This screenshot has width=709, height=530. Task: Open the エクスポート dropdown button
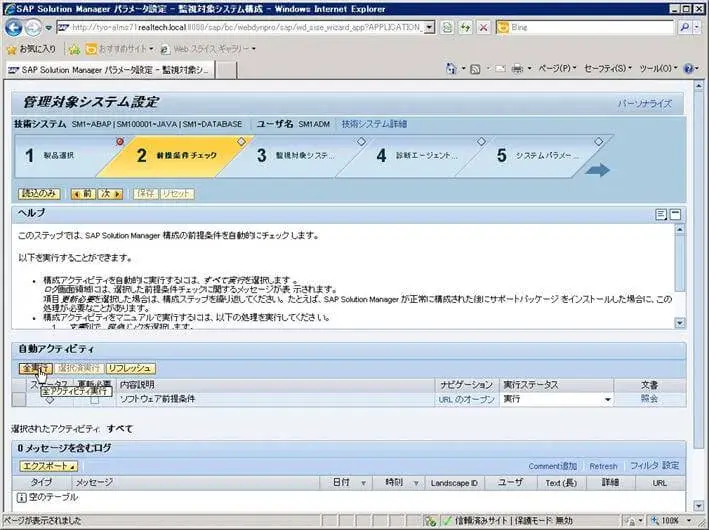49,466
